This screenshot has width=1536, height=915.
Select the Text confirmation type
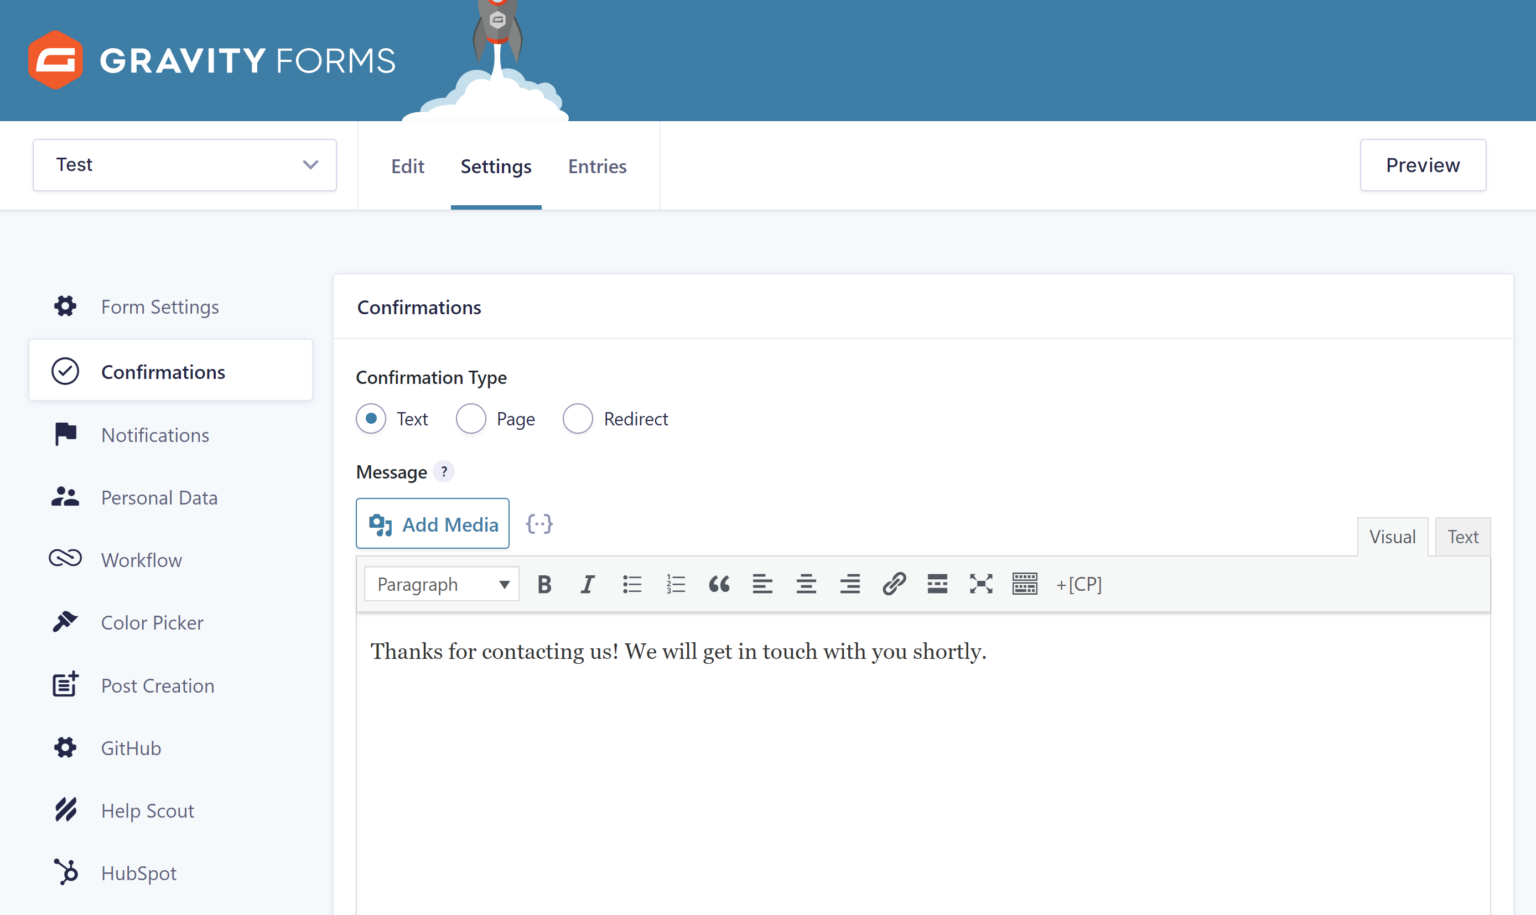pyautogui.click(x=371, y=418)
